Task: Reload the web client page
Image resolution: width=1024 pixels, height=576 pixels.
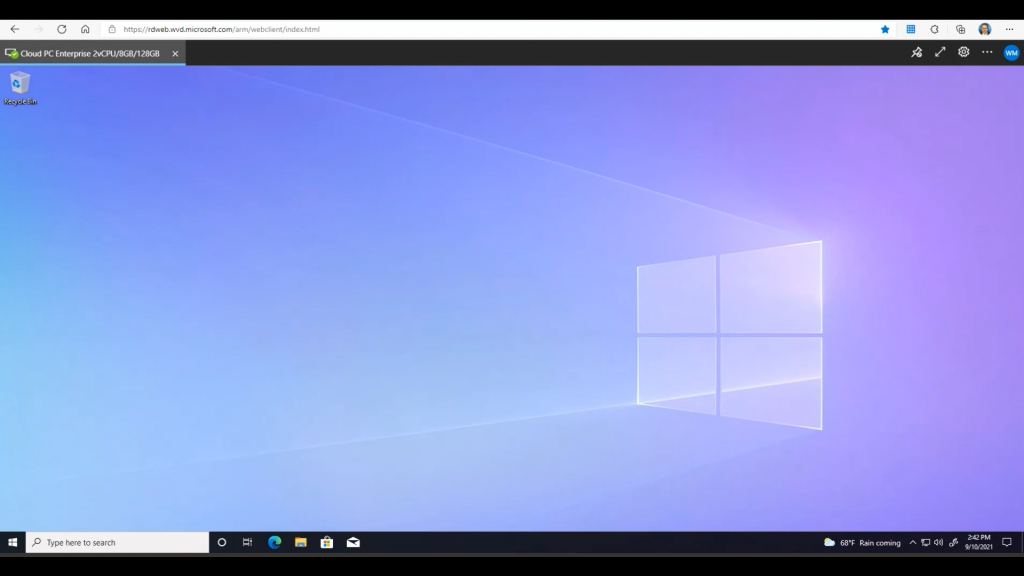Action: [62, 29]
